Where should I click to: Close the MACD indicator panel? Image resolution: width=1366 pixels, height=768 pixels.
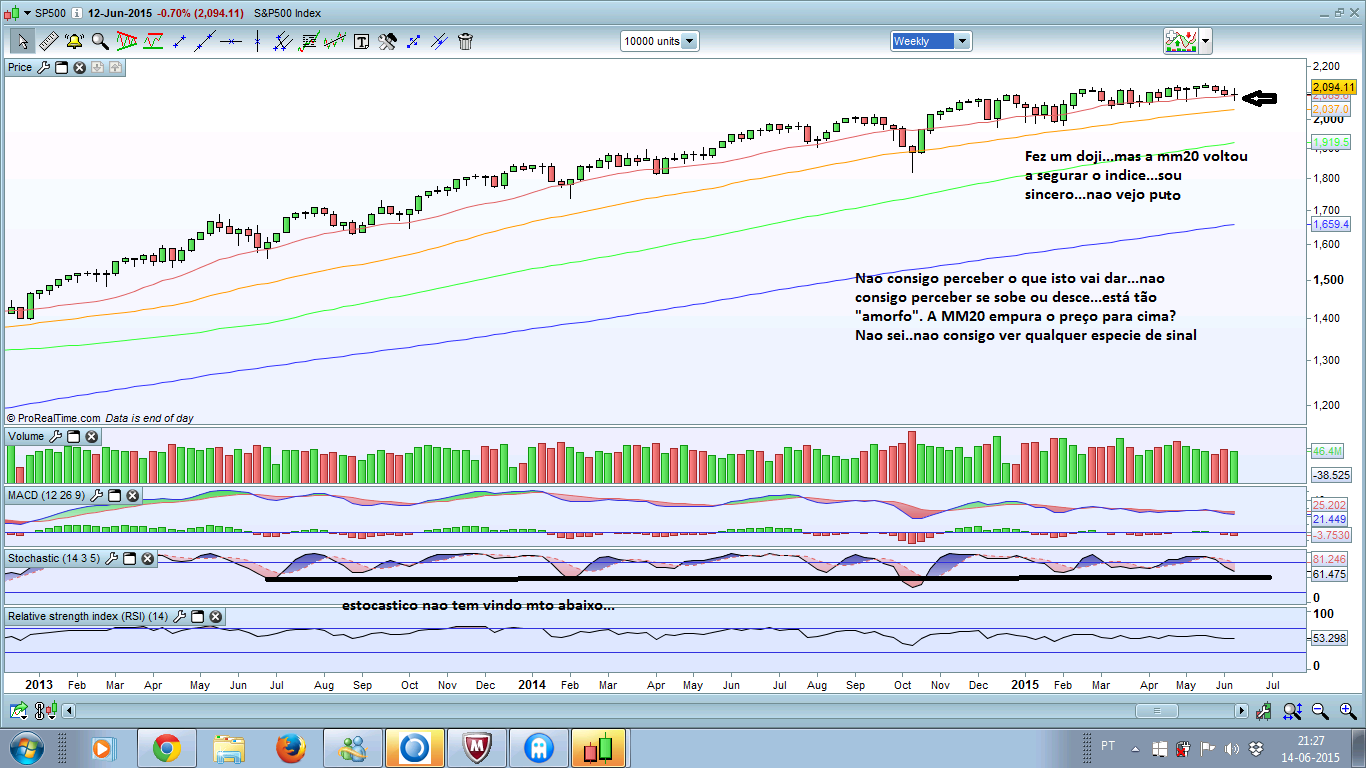click(132, 495)
